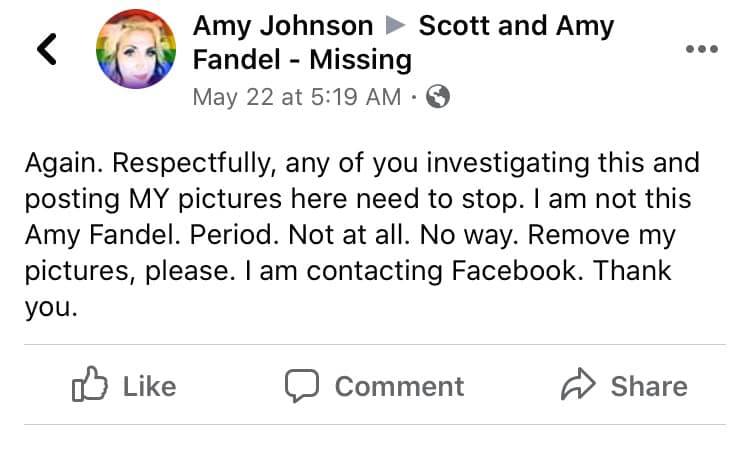
Task: Click the globe public audience icon
Action: (x=438, y=97)
